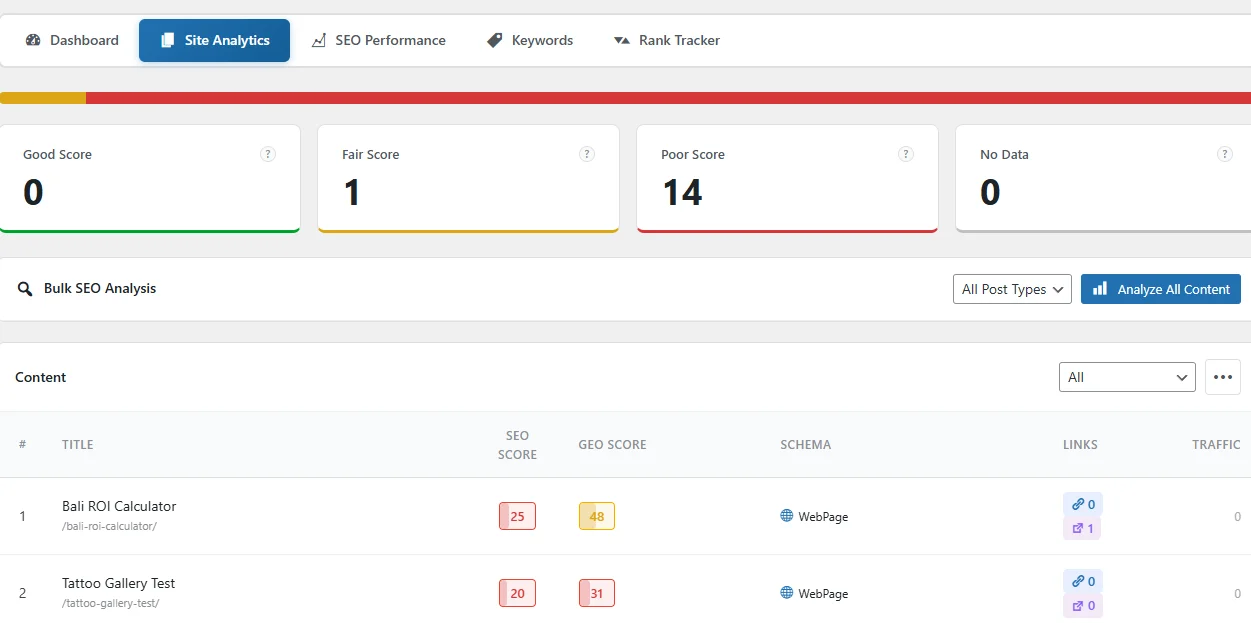
Task: Click the help question mark on Good Score card
Action: pyautogui.click(x=268, y=154)
